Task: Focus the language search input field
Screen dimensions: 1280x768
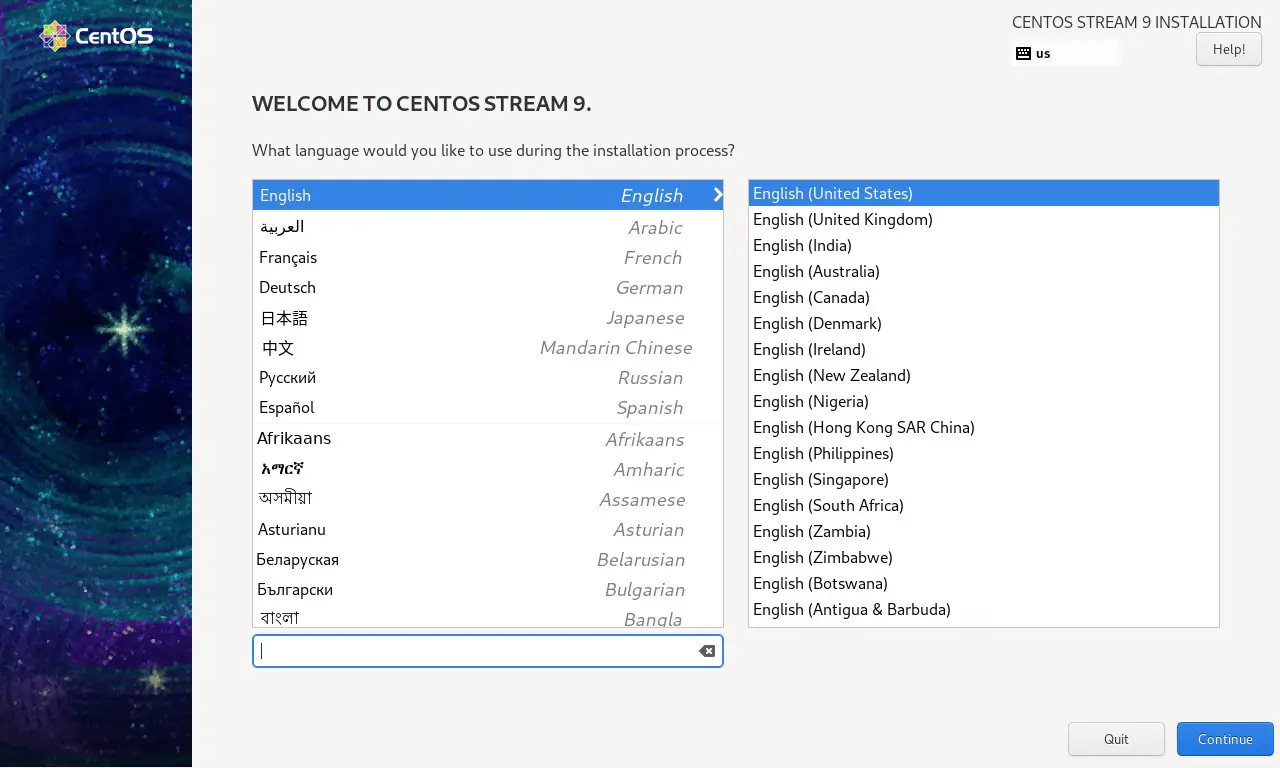Action: (x=488, y=651)
